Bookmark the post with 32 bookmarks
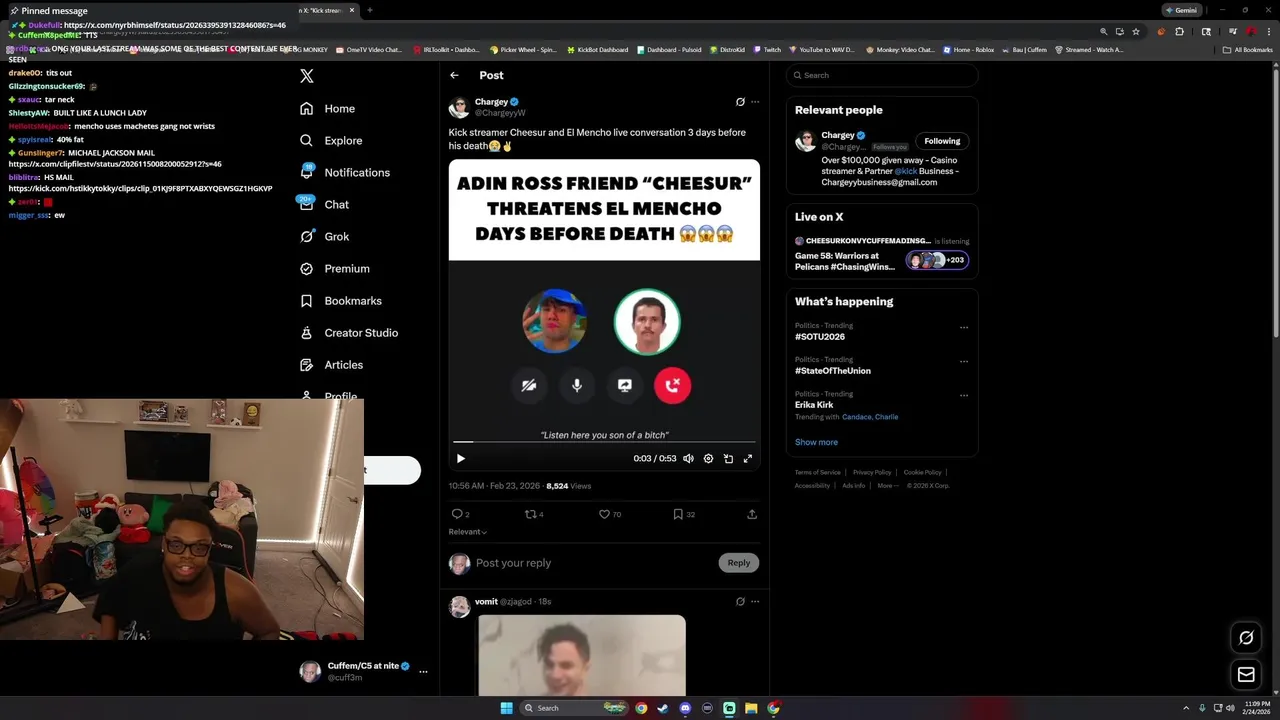This screenshot has height=720, width=1280. tap(684, 514)
